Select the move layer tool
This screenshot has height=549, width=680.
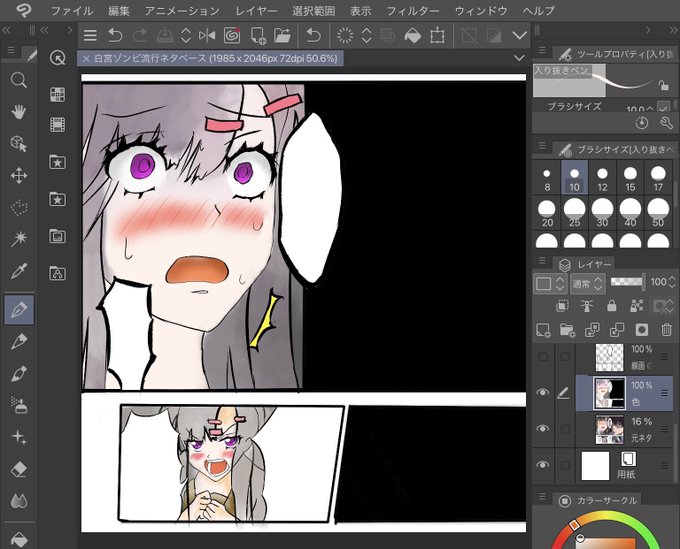point(19,176)
